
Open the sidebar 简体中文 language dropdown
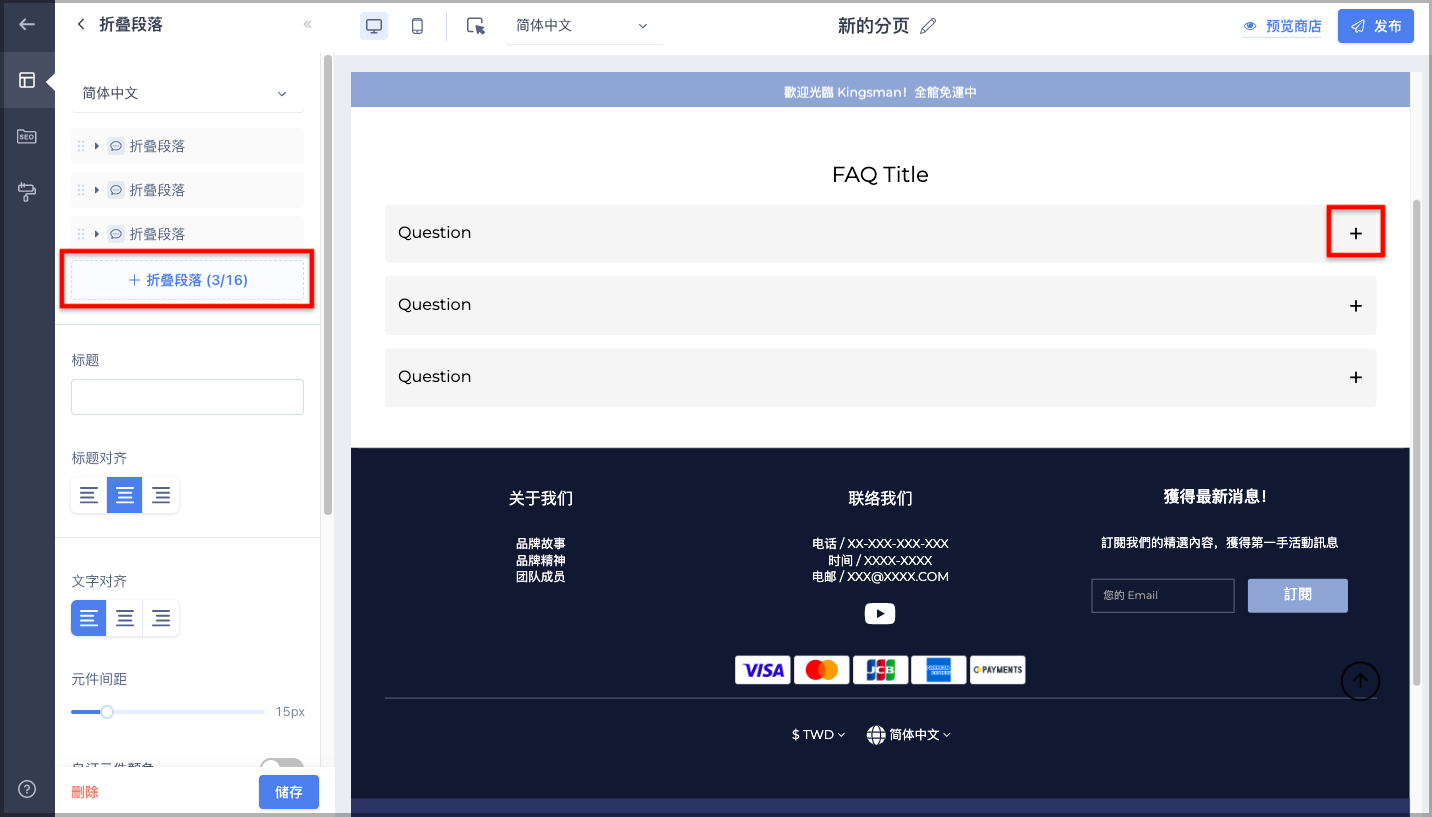[x=187, y=93]
